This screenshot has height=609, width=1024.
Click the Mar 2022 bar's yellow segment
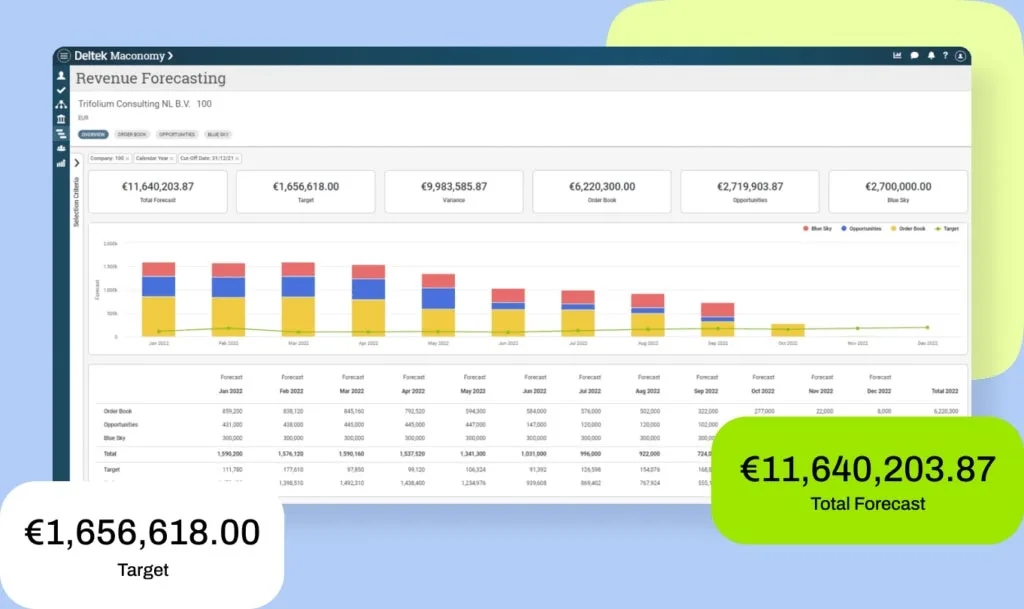298,317
